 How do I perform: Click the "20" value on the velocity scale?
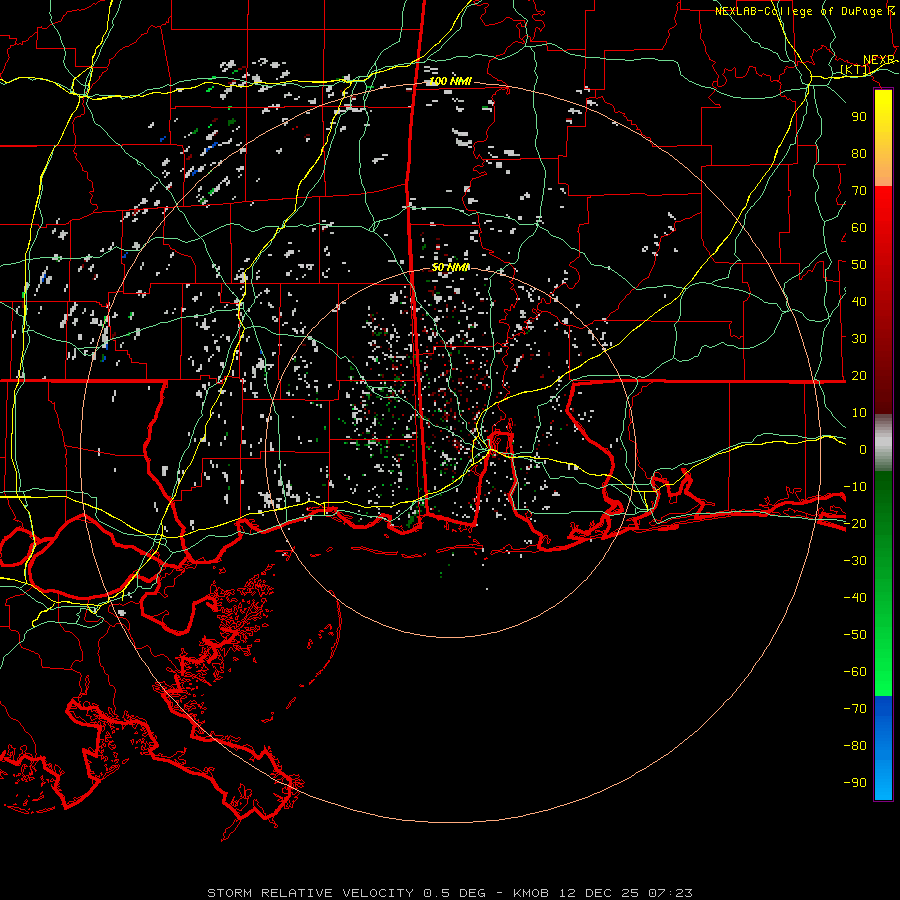[859, 375]
